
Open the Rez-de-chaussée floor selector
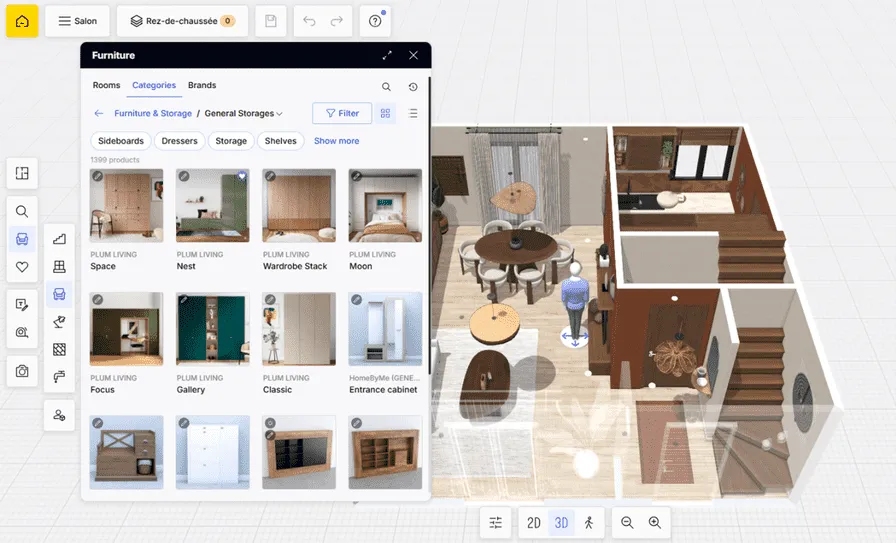pyautogui.click(x=182, y=21)
